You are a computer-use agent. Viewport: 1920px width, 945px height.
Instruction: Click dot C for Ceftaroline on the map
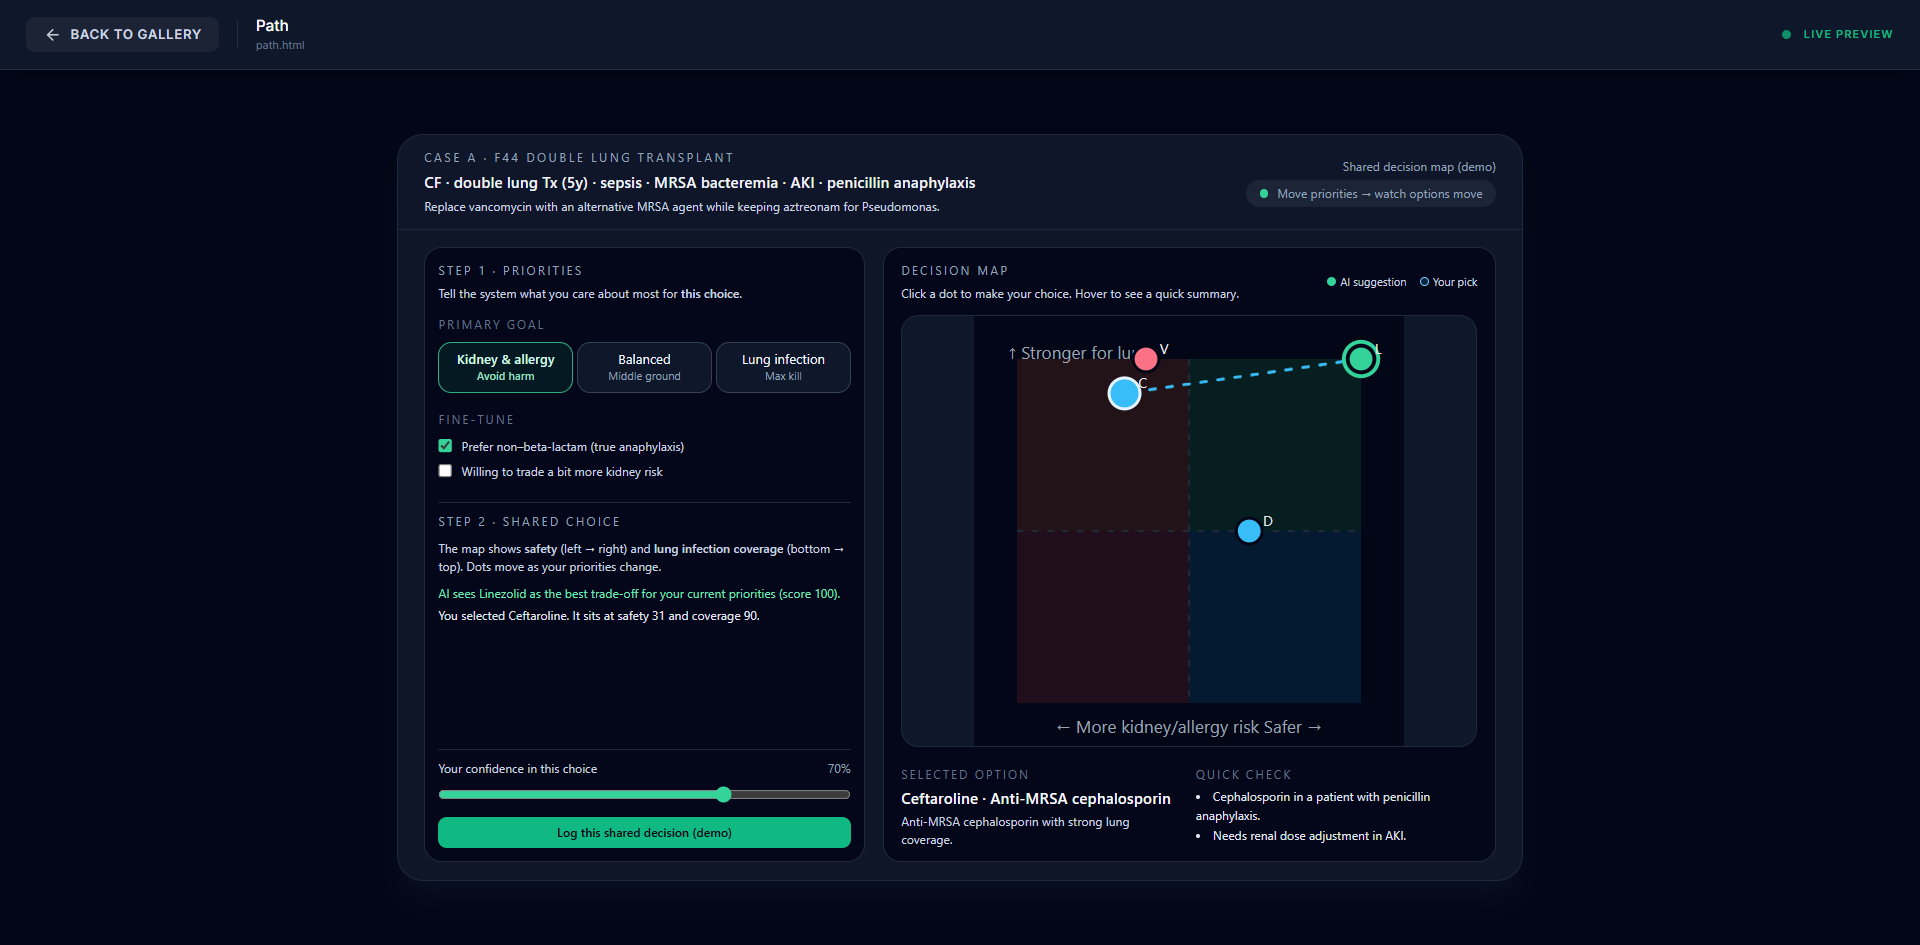point(1123,393)
